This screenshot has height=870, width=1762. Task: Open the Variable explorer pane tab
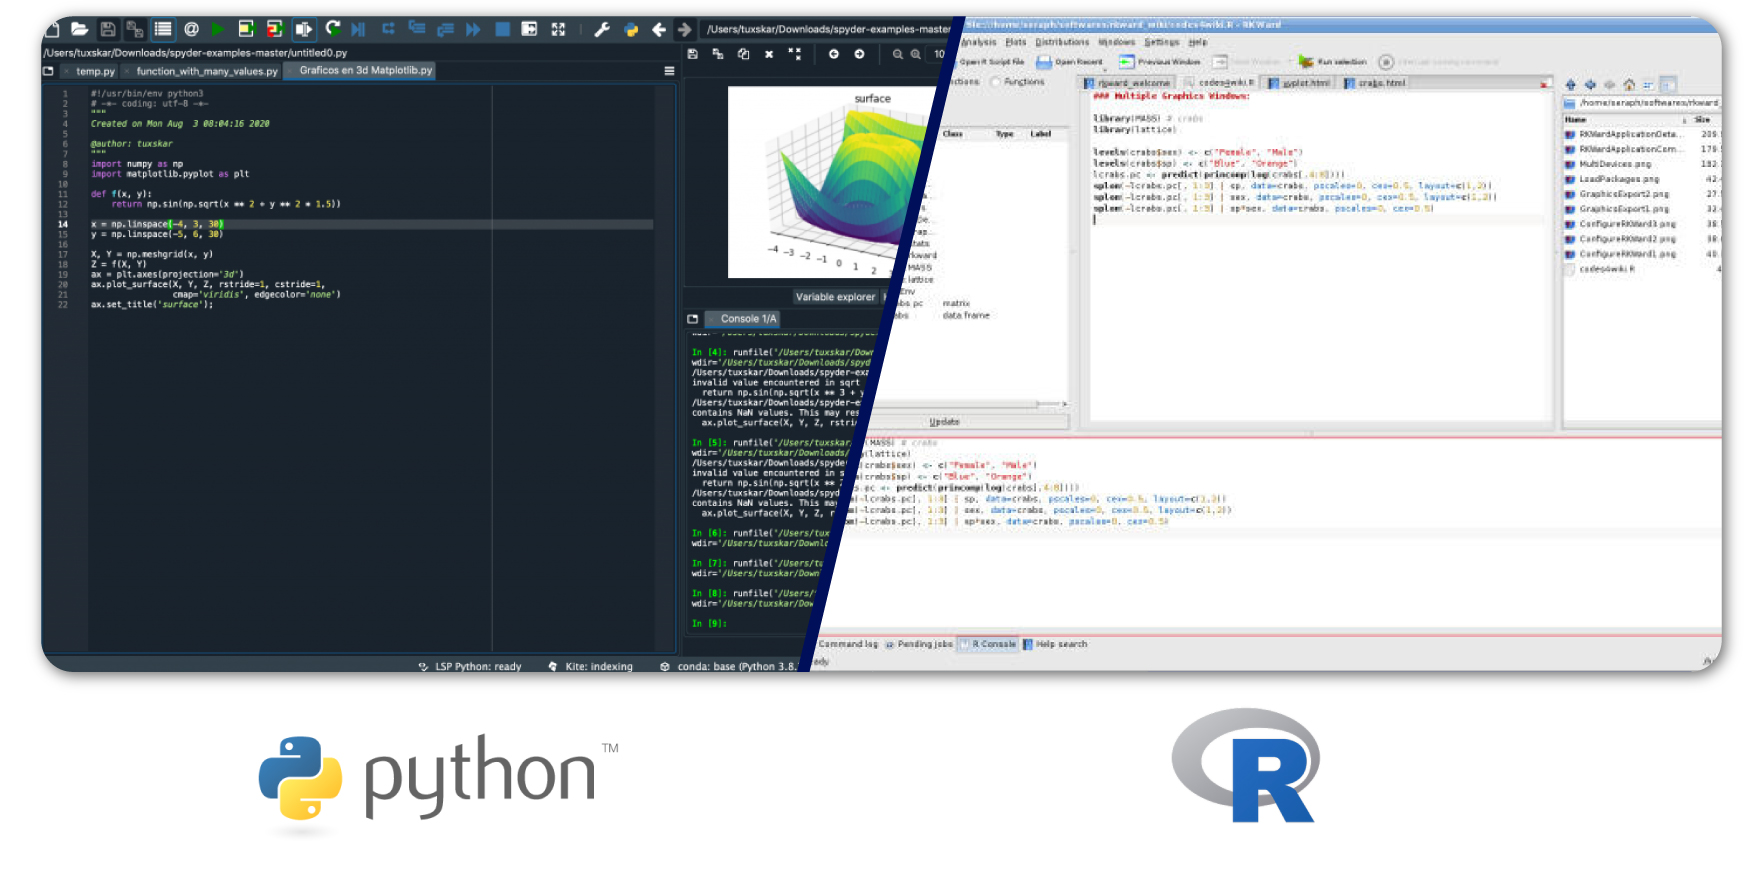coord(834,297)
